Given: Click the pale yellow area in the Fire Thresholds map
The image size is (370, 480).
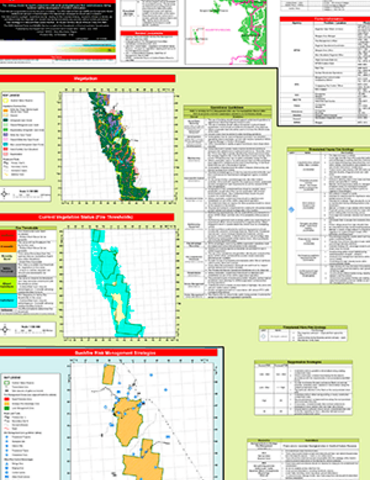Looking at the screenshot, I should point(118,308).
